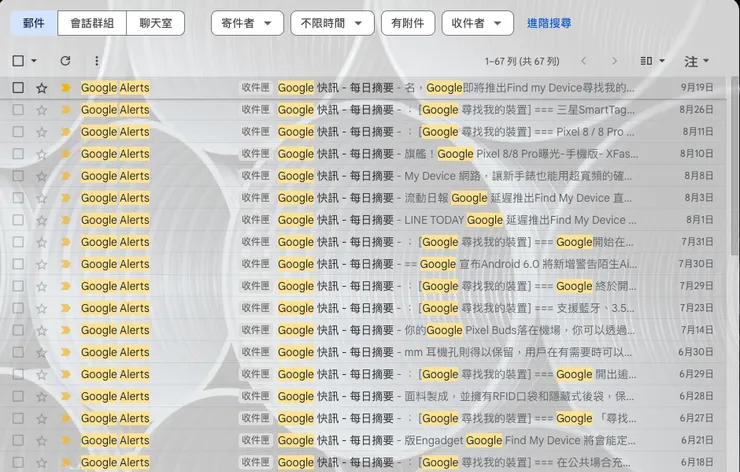The height and width of the screenshot is (472, 740).
Task: Check the box for 7月14日 email
Action: tap(18, 330)
